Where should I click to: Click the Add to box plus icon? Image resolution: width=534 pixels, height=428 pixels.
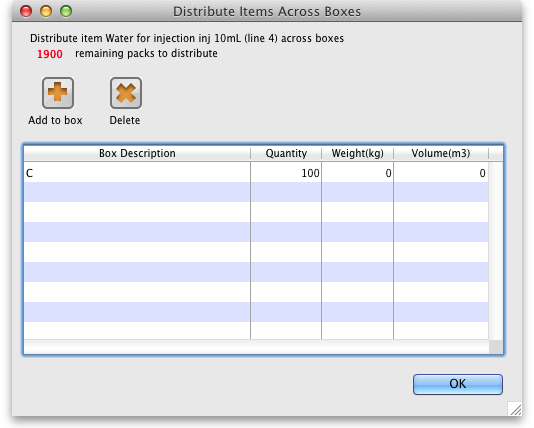tap(58, 93)
